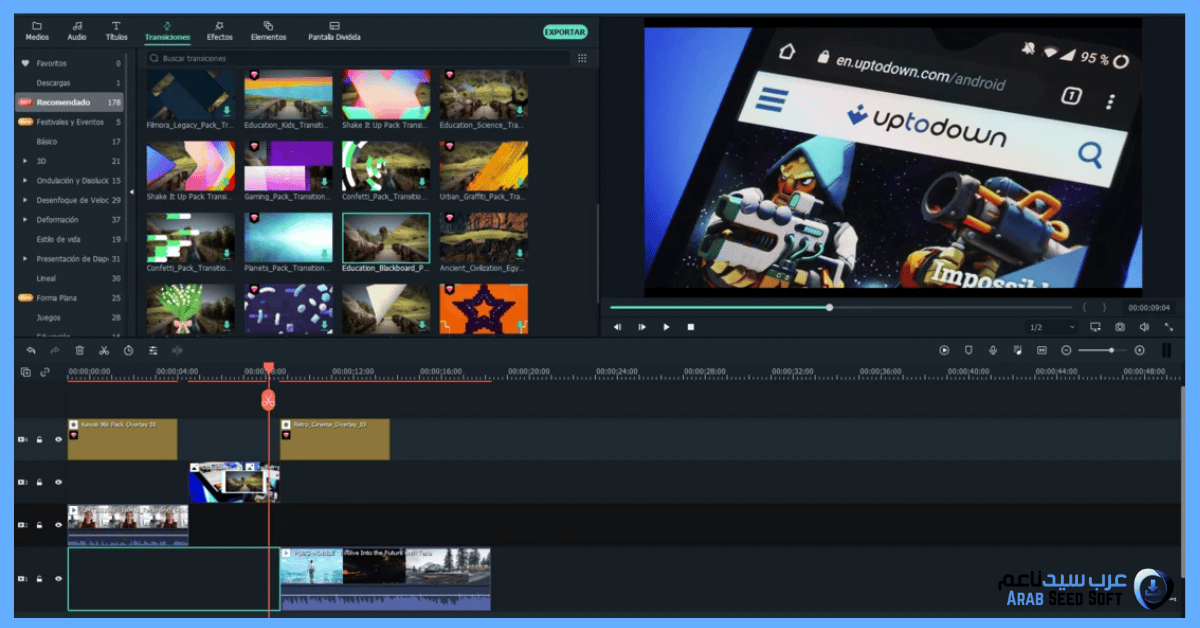Image resolution: width=1200 pixels, height=628 pixels.
Task: Split clip using scissors toolbar icon
Action: click(104, 350)
